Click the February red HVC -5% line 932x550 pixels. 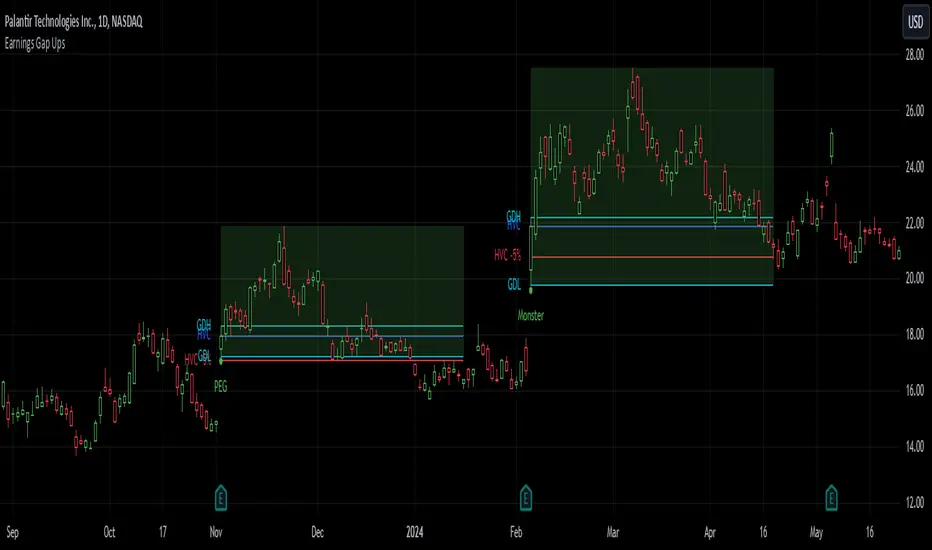coord(653,257)
